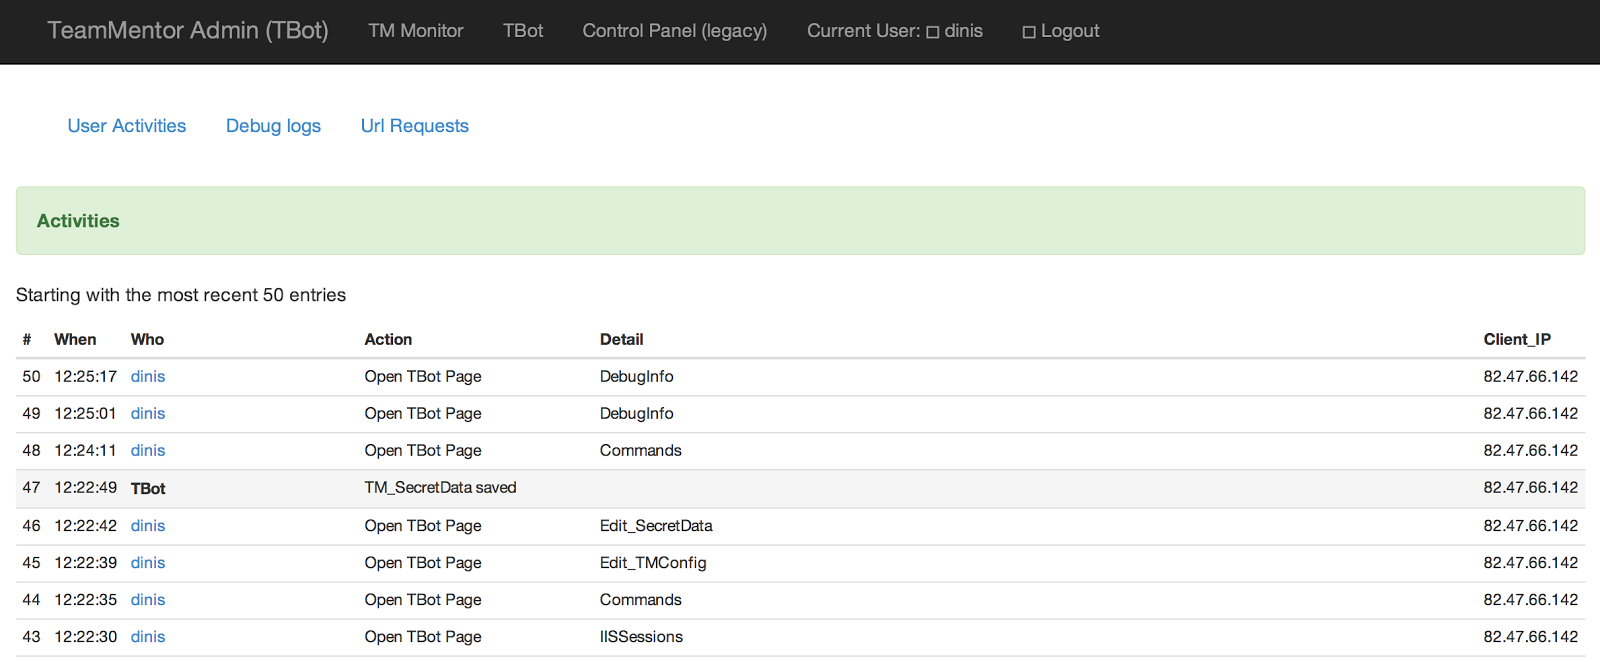Click the user icon before dinis
Image resolution: width=1600 pixels, height=662 pixels.
932,33
